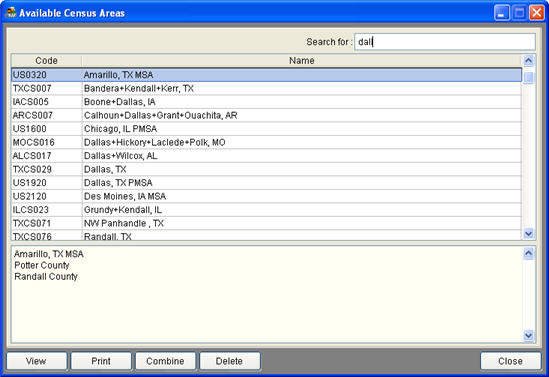Click Randall County in the details pane
The height and width of the screenshot is (377, 549).
click(46, 277)
